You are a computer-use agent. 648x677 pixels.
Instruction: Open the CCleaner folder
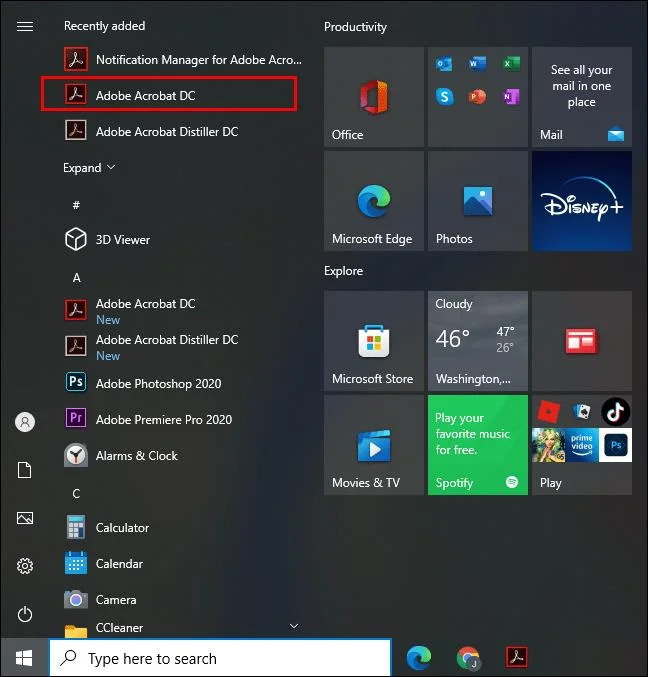(104, 628)
